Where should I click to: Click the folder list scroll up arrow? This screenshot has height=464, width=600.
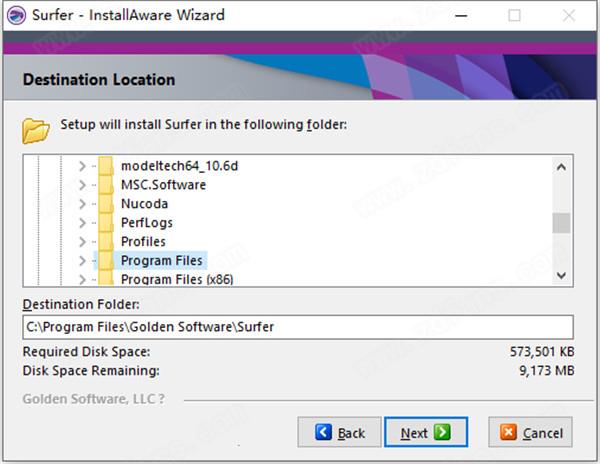point(561,167)
